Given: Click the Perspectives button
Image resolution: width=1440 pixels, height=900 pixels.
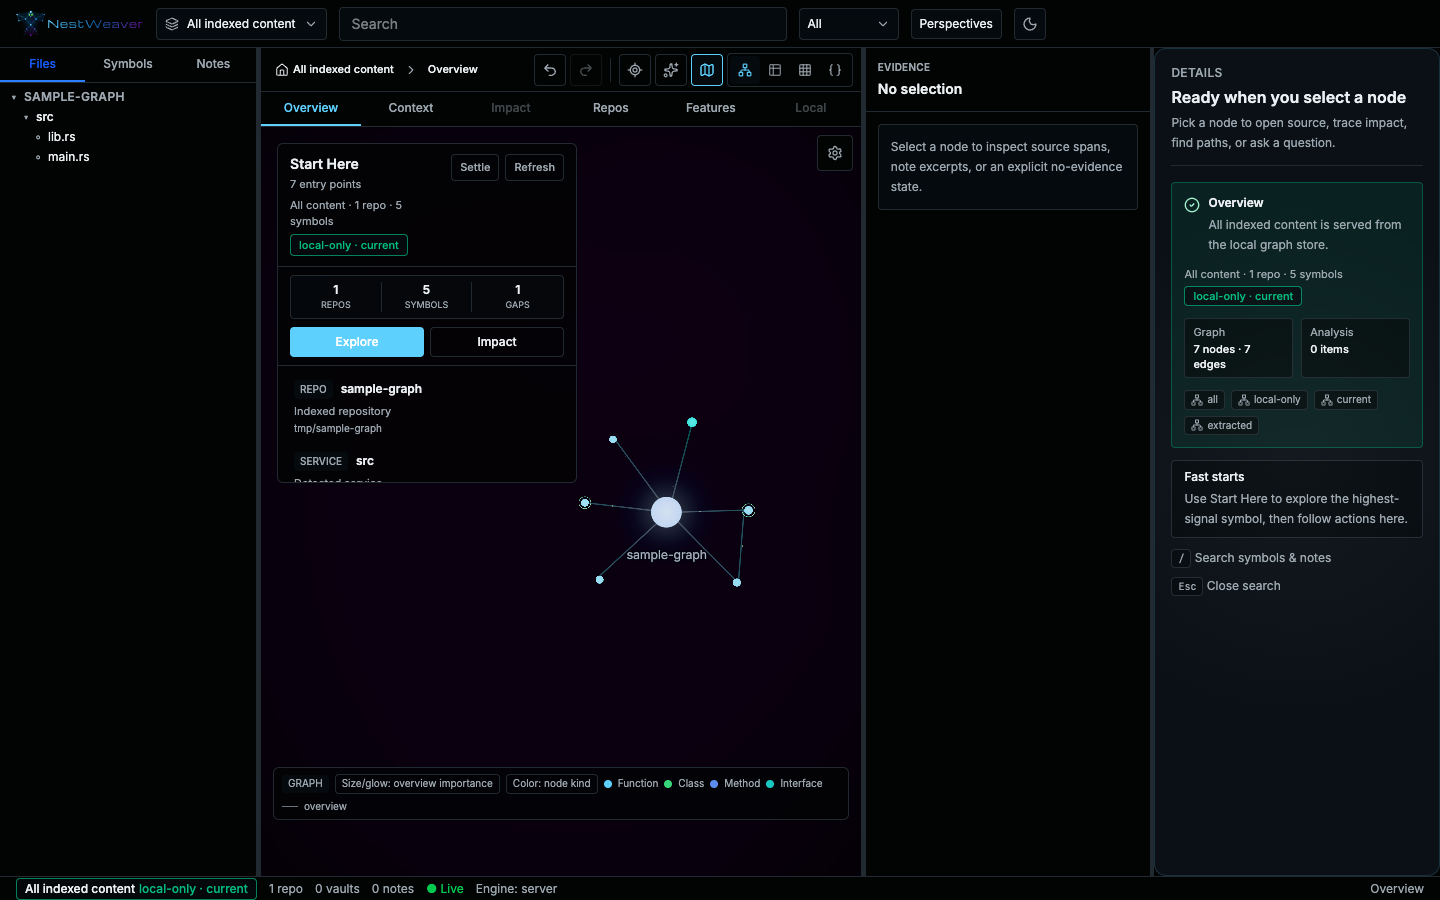Looking at the screenshot, I should point(956,24).
